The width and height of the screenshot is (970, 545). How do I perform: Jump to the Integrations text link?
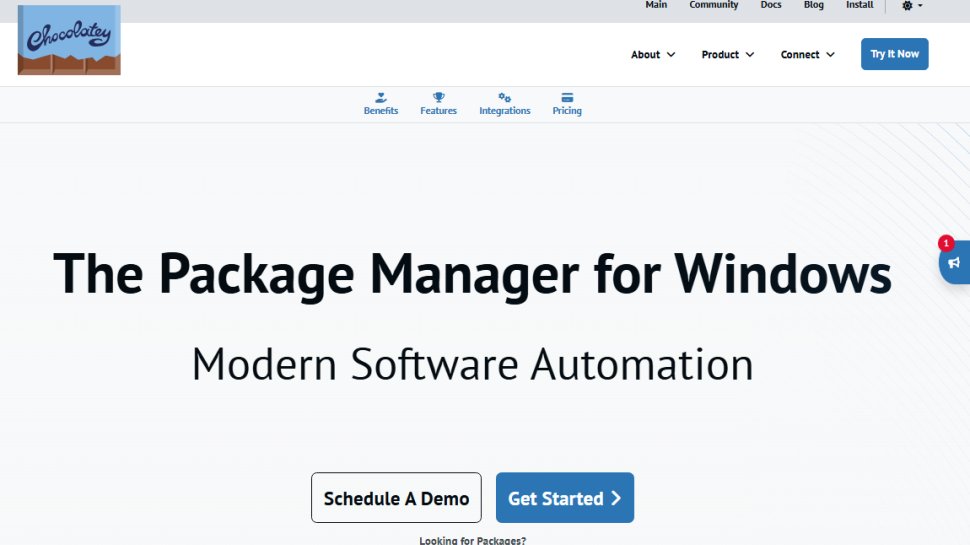pos(505,111)
